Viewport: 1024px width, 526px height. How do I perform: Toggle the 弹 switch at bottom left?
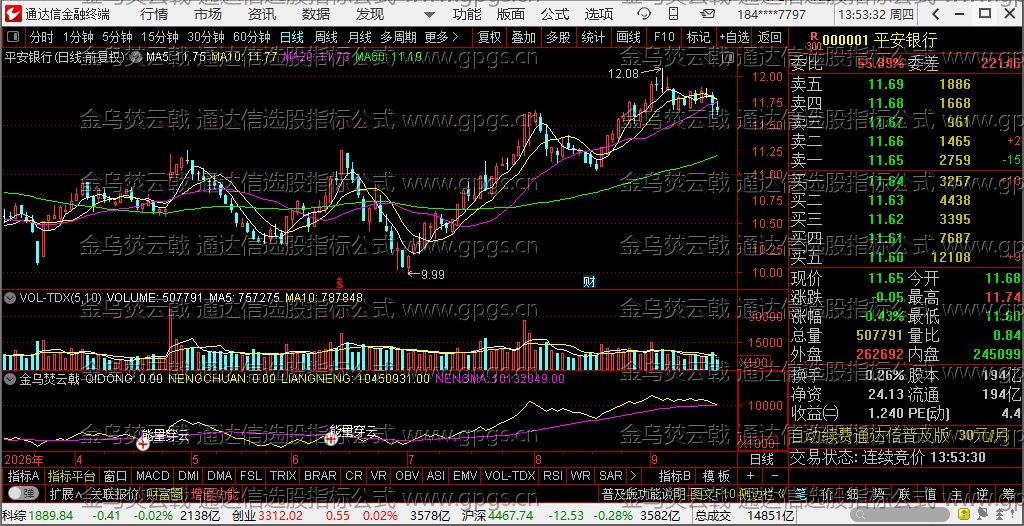22,493
